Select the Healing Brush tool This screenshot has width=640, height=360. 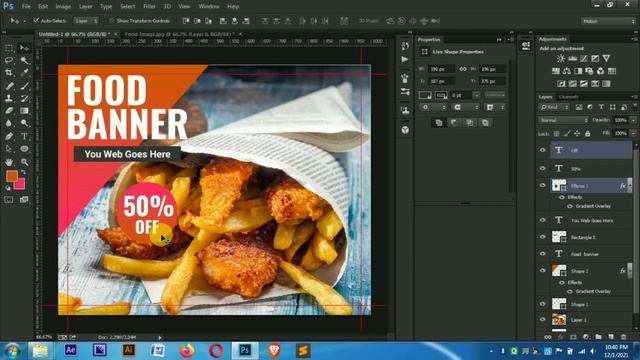[9, 86]
